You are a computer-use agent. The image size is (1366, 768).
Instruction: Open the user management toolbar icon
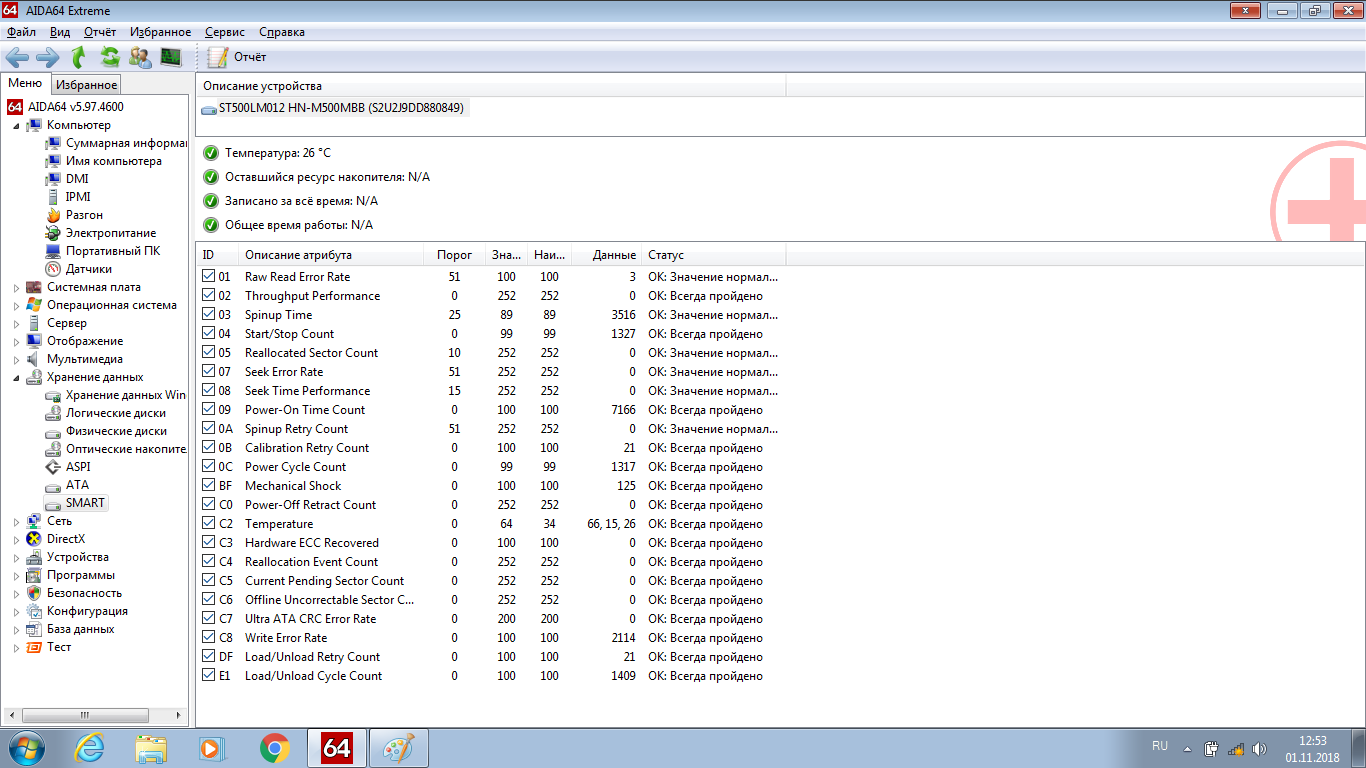[x=141, y=57]
